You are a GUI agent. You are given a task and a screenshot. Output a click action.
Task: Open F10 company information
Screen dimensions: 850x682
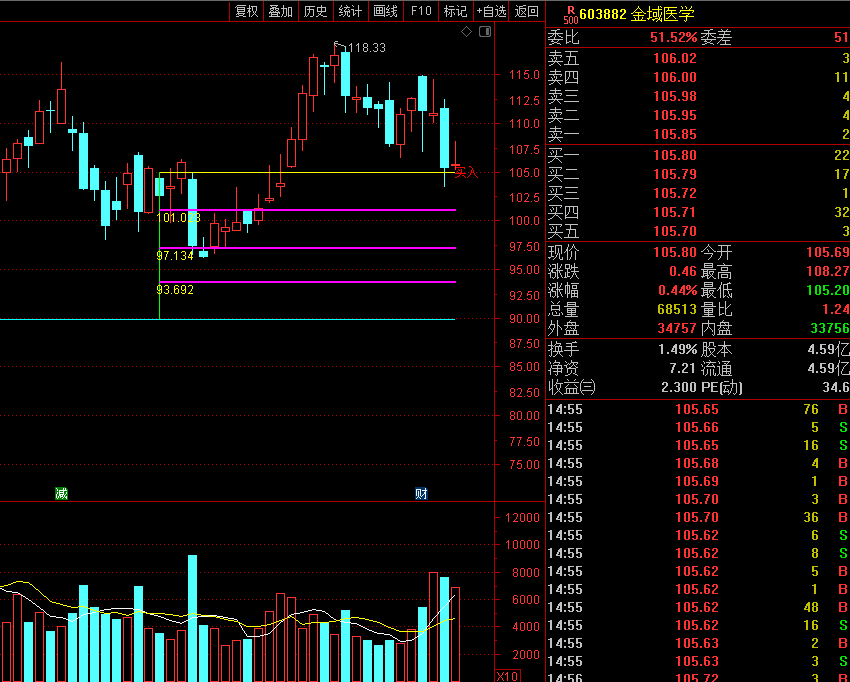click(x=421, y=11)
